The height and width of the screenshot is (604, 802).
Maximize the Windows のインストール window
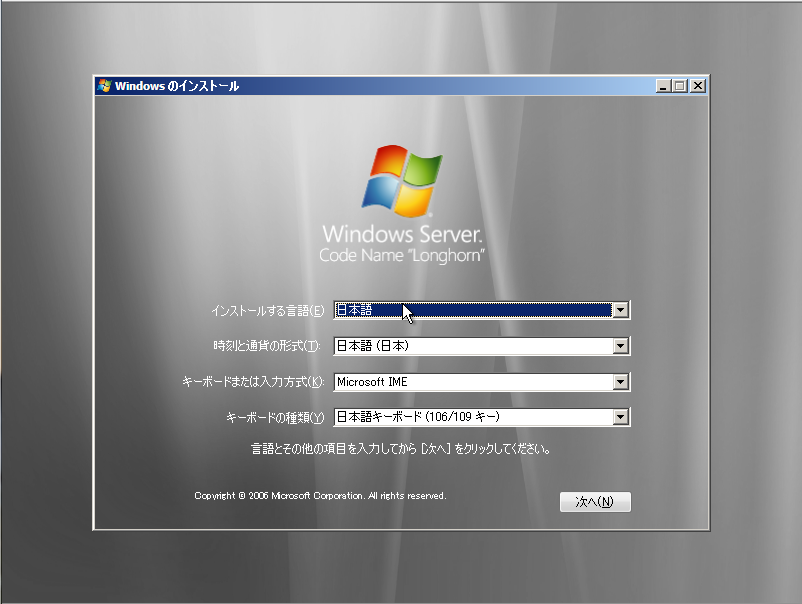point(680,86)
